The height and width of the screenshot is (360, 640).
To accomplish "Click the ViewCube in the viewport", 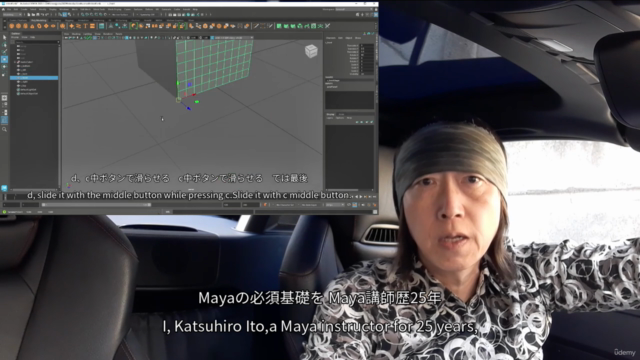I will click(x=311, y=51).
